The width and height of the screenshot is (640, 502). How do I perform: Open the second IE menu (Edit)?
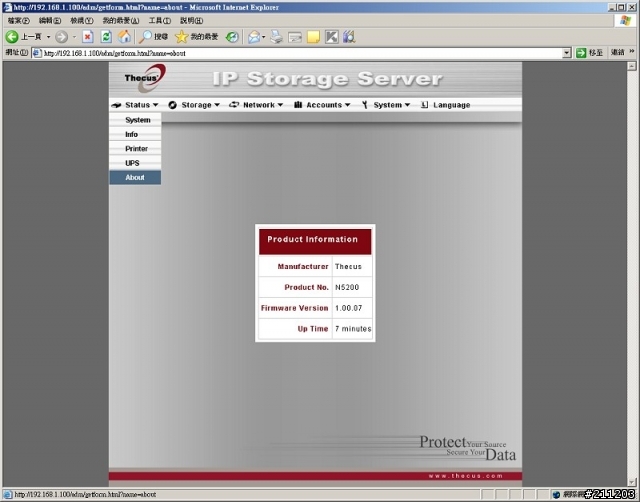[50, 20]
